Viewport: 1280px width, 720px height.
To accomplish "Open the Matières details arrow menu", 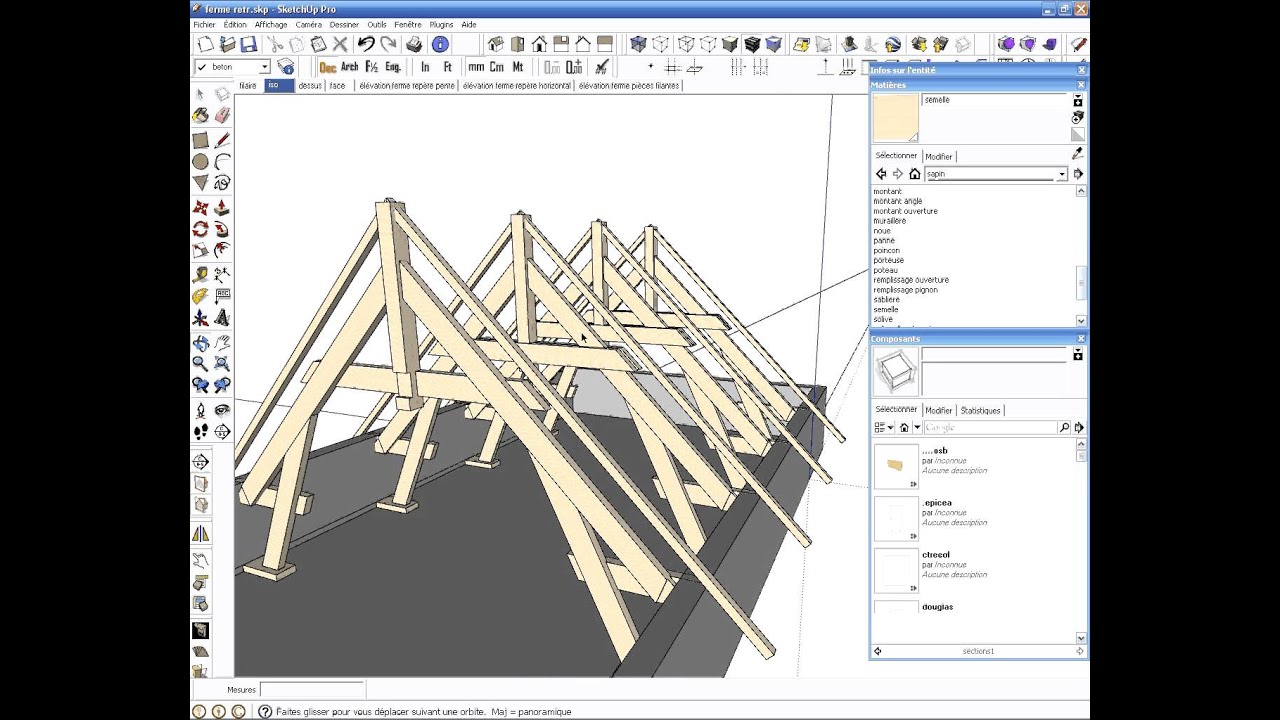I will click(1078, 174).
